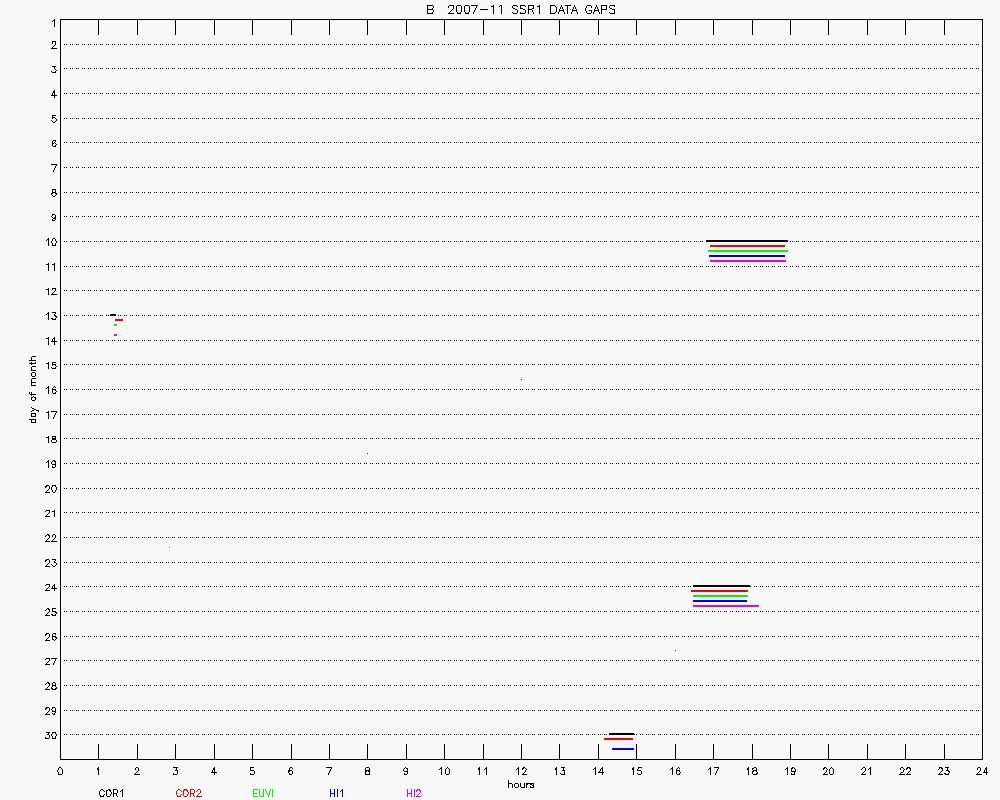Click the COR1 legend label

(x=111, y=793)
